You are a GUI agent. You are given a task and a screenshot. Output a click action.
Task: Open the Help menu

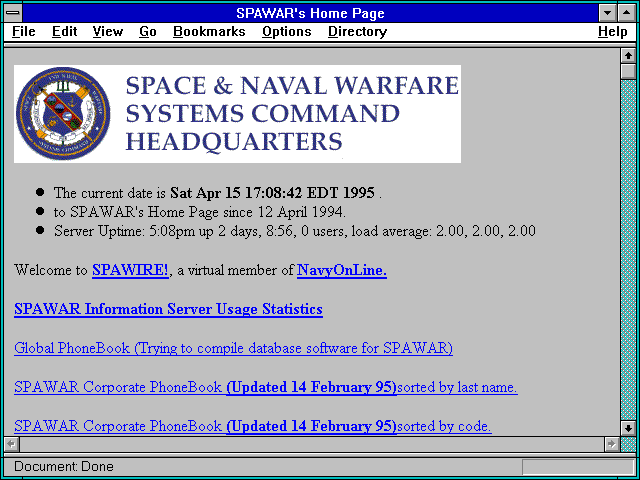click(x=612, y=31)
